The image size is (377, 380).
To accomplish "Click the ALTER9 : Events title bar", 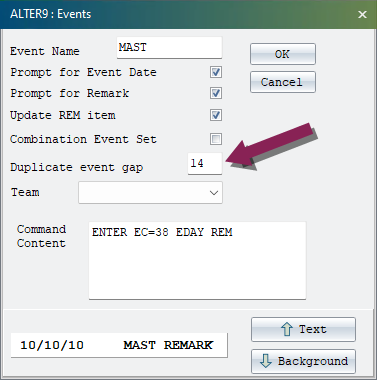I will tap(178, 14).
